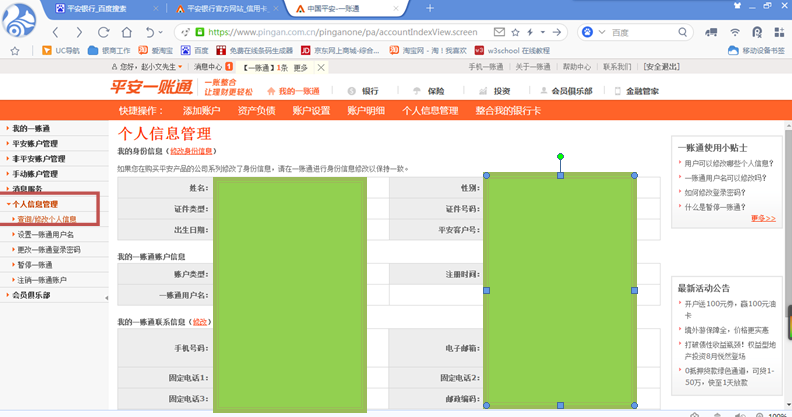Click the browser back arrow
Image resolution: width=792 pixels, height=417 pixels.
tap(56, 32)
